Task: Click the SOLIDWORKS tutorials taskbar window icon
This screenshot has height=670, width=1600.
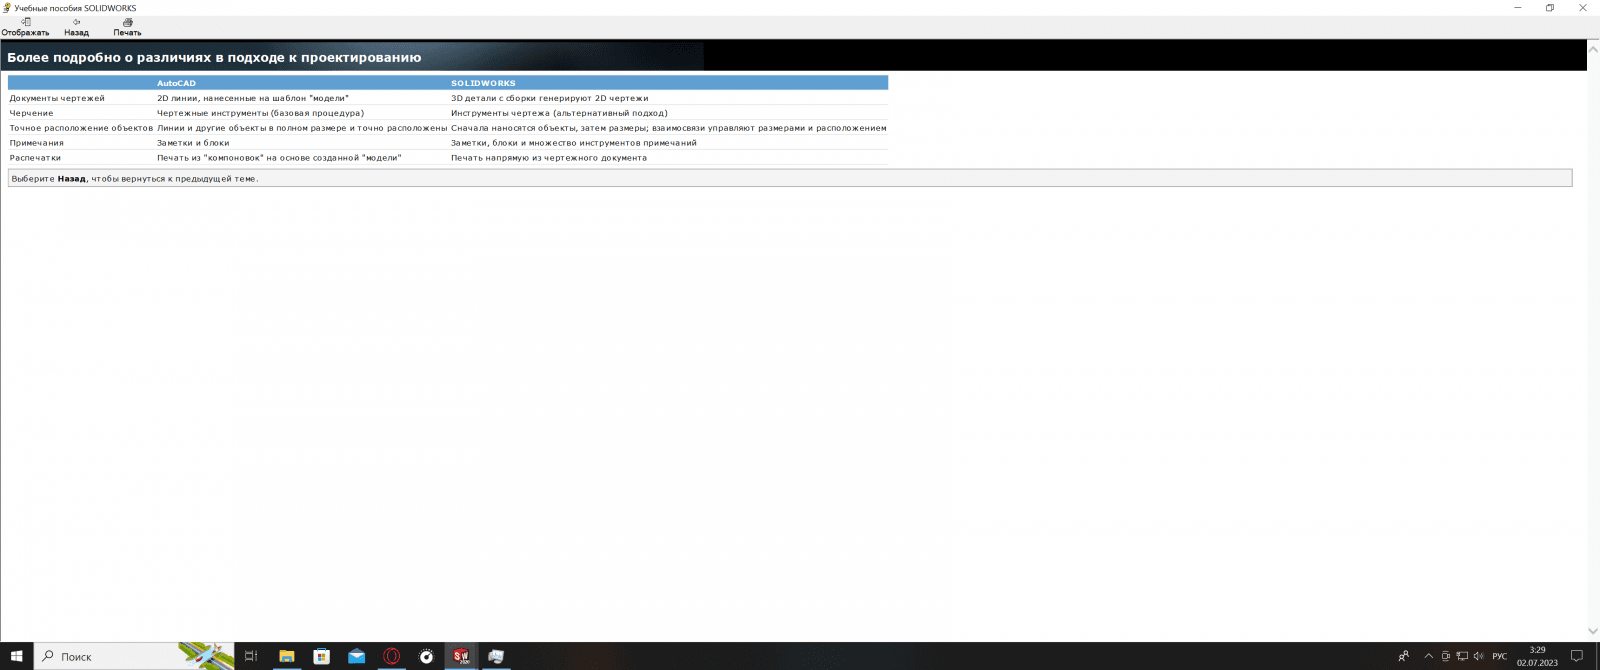Action: (x=496, y=656)
